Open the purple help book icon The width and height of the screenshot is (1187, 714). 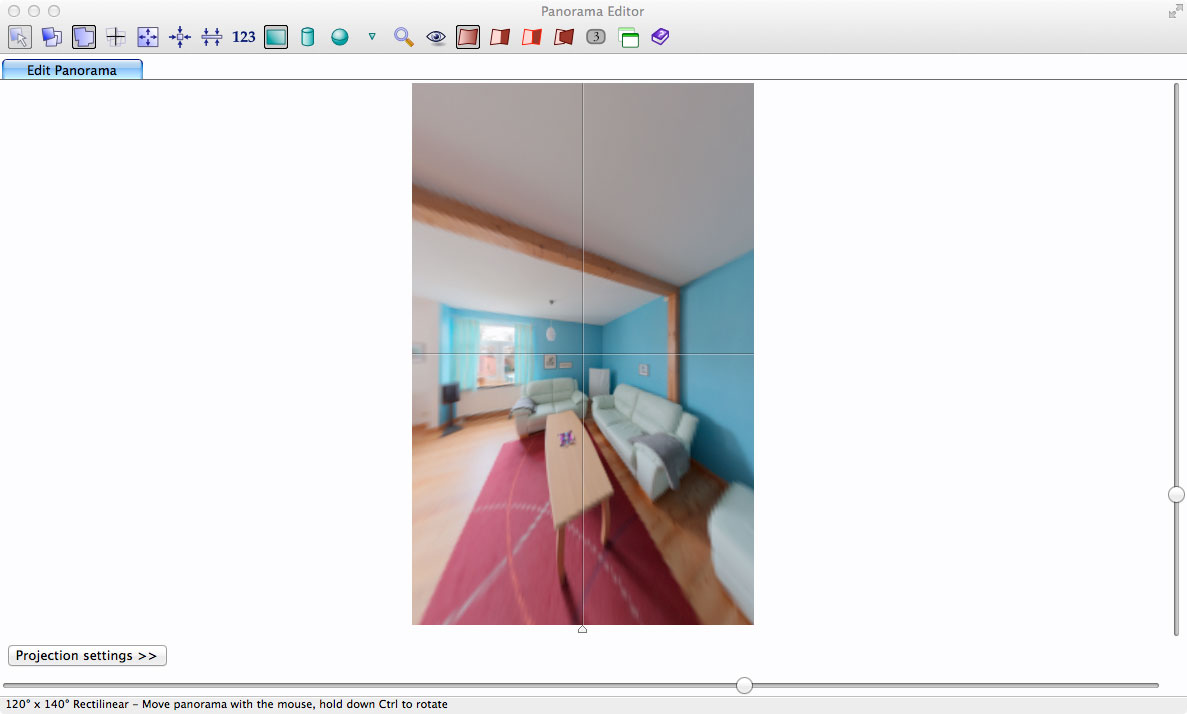(660, 37)
